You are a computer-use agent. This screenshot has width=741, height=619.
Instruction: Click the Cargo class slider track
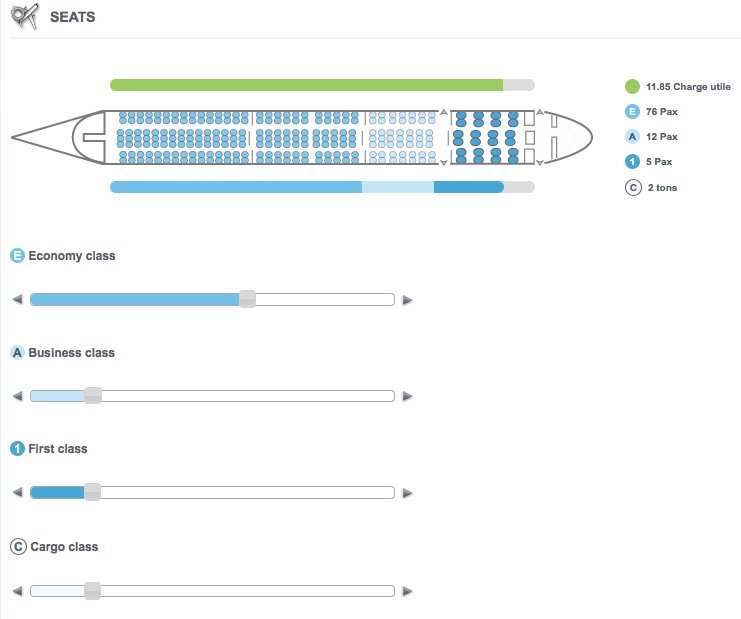tap(212, 591)
